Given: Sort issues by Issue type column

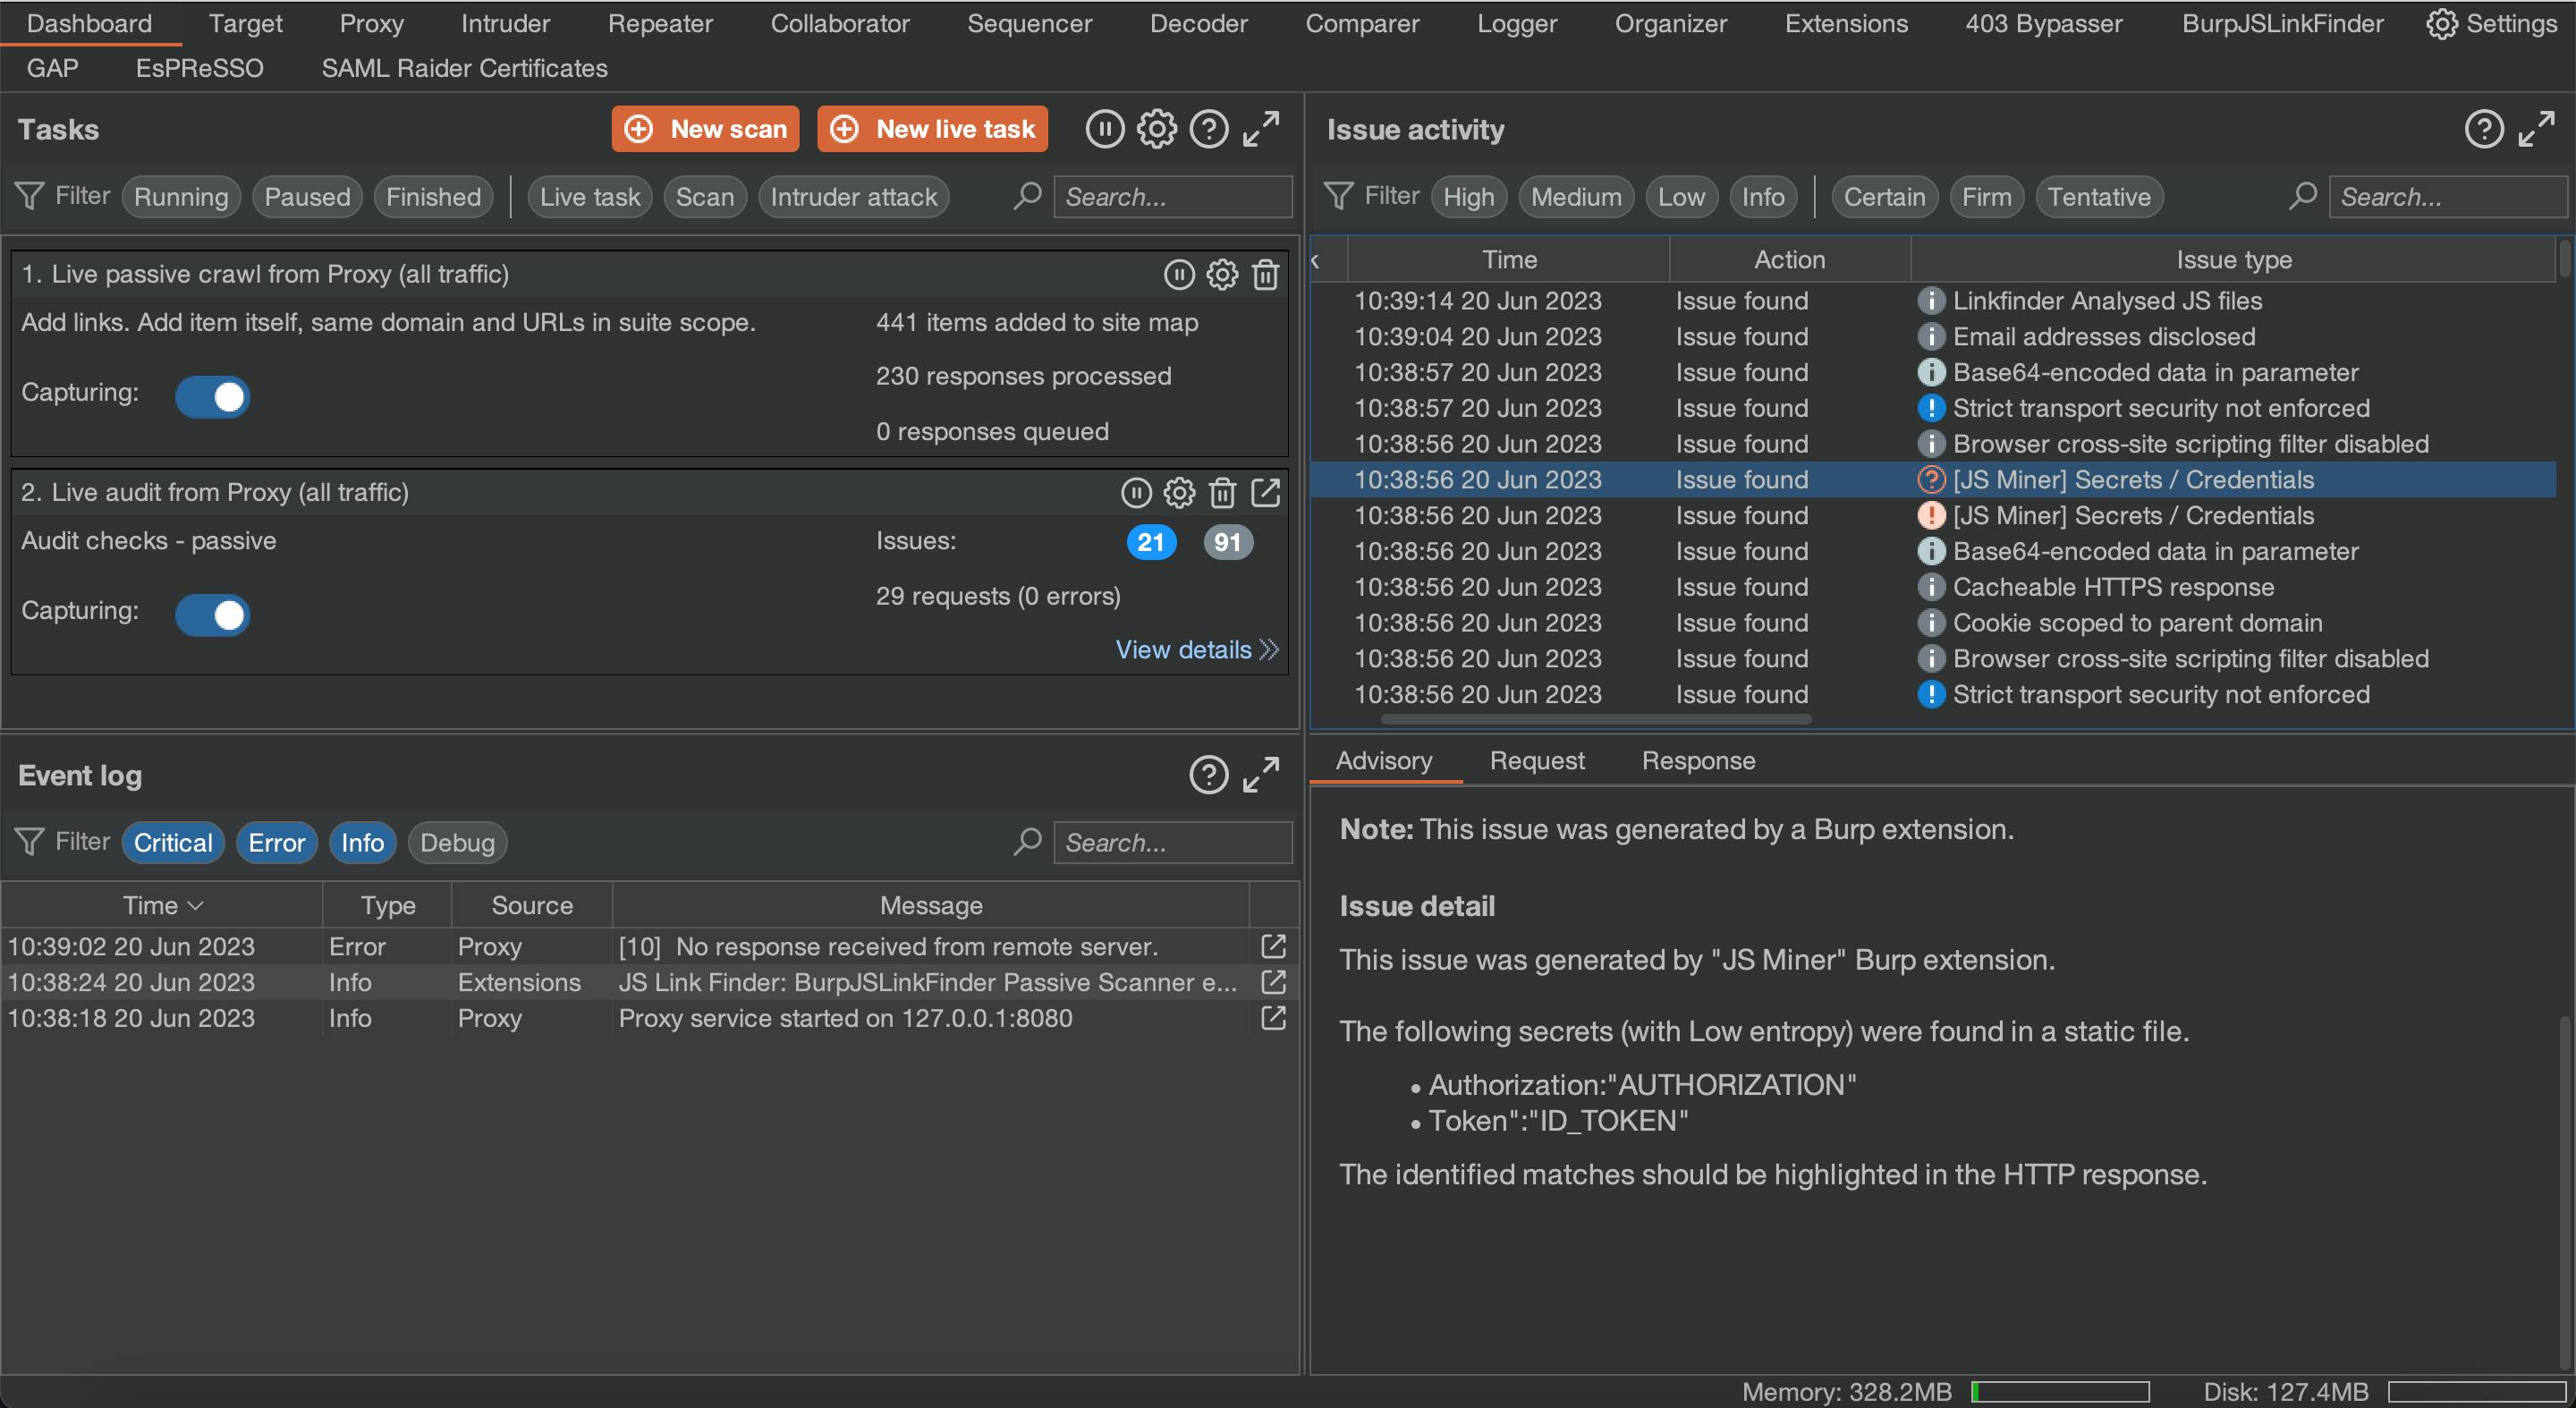Looking at the screenshot, I should tap(2233, 260).
